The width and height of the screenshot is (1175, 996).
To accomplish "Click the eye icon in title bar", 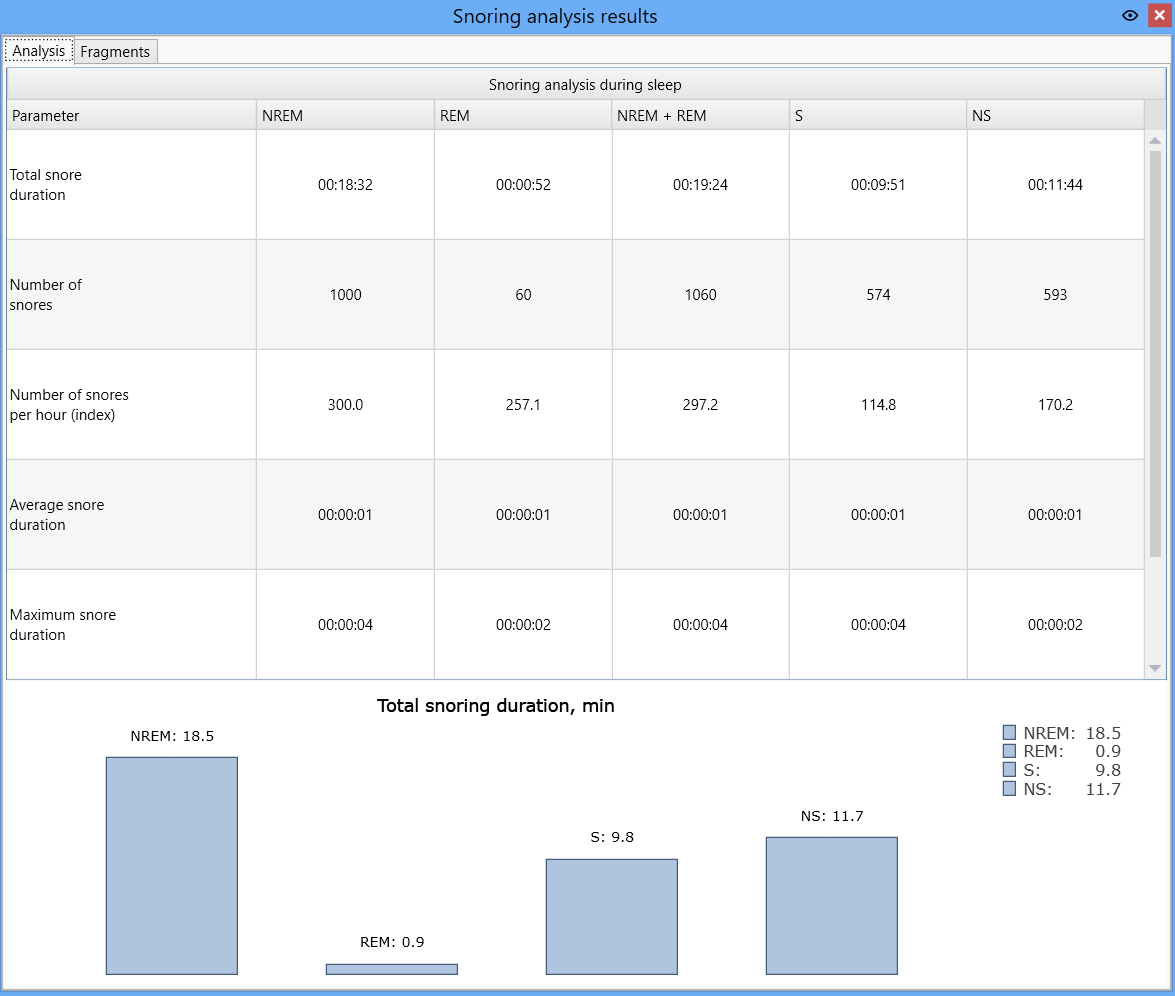I will (1129, 16).
